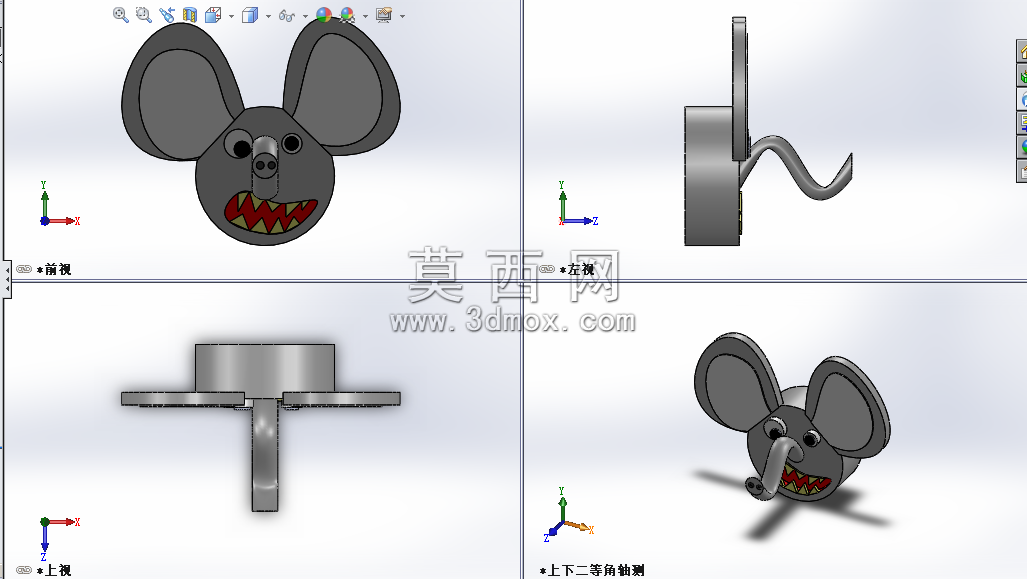Screen dimensions: 1027x579
Task: Open the File Explorer task pane tab
Action: [x=1022, y=99]
